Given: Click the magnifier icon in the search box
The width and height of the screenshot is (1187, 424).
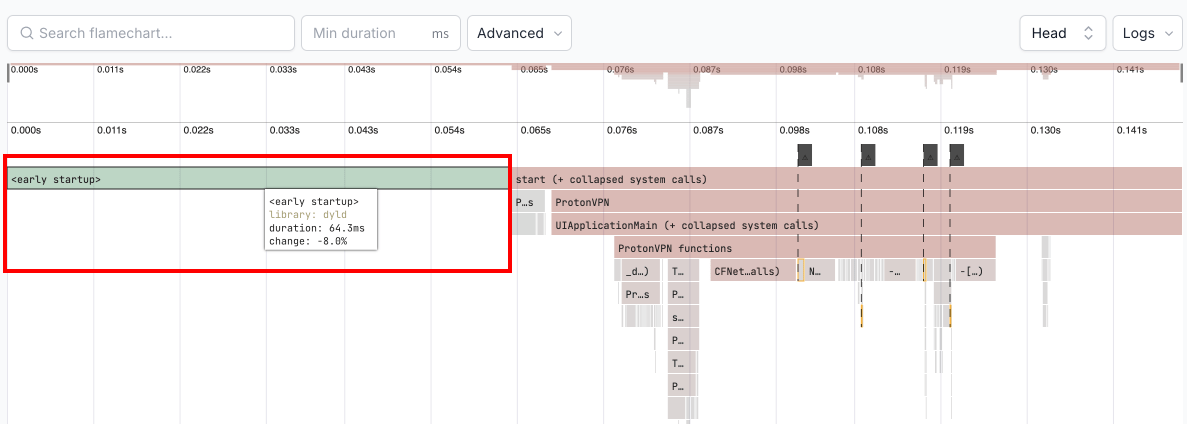Looking at the screenshot, I should coord(25,33).
